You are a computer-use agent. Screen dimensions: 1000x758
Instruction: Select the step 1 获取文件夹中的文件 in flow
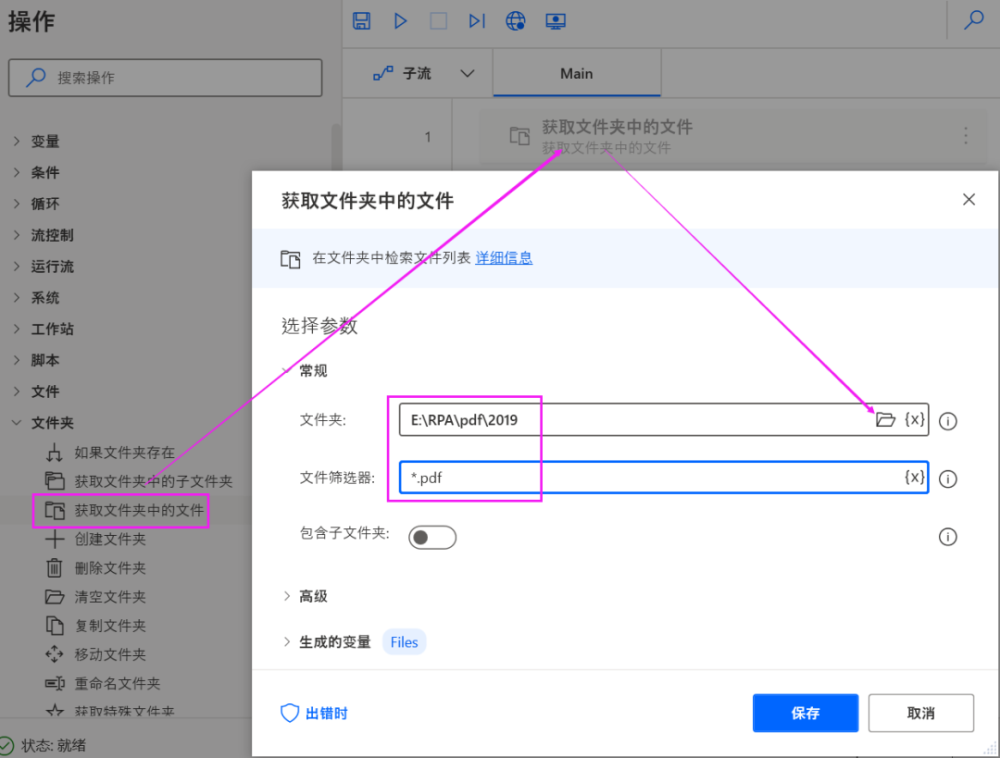(732, 136)
